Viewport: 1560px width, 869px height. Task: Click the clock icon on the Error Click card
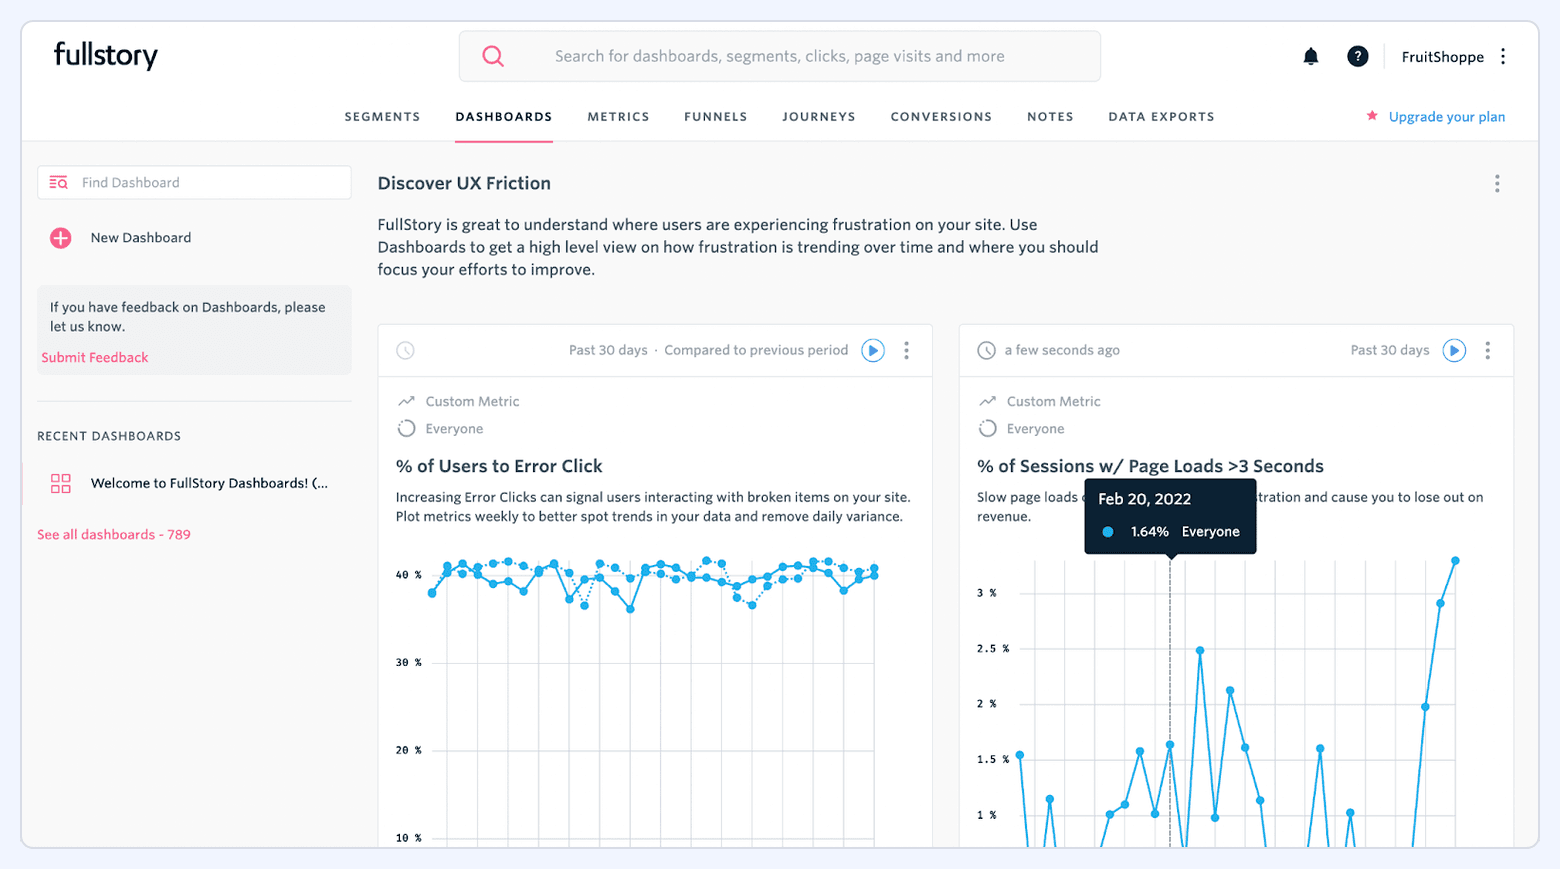(405, 350)
